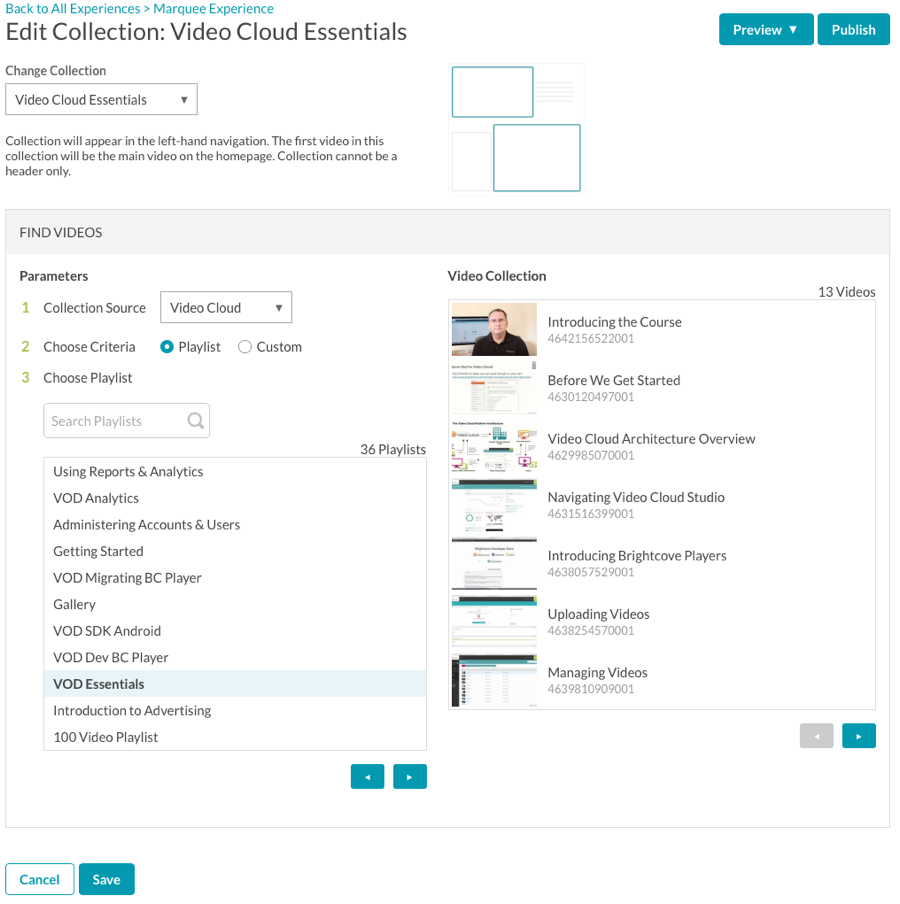Screen dimensions: 900x904
Task: Go to next page of playlists
Action: tap(410, 777)
